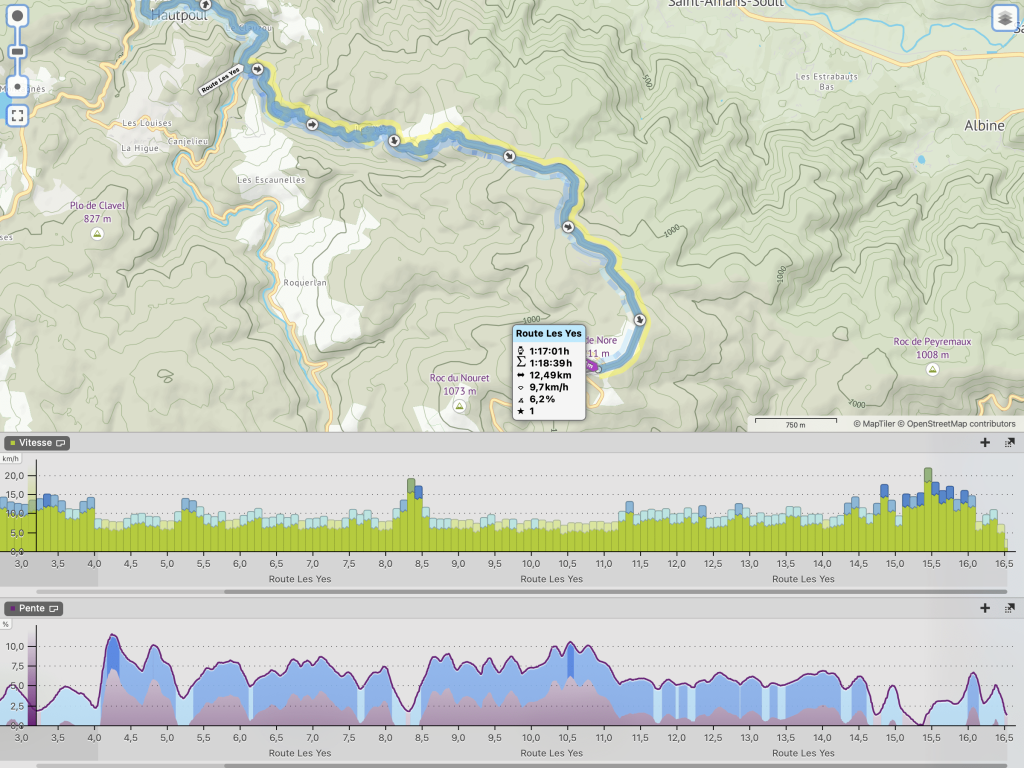Add a chart from Vitesse panel plus

click(x=985, y=442)
